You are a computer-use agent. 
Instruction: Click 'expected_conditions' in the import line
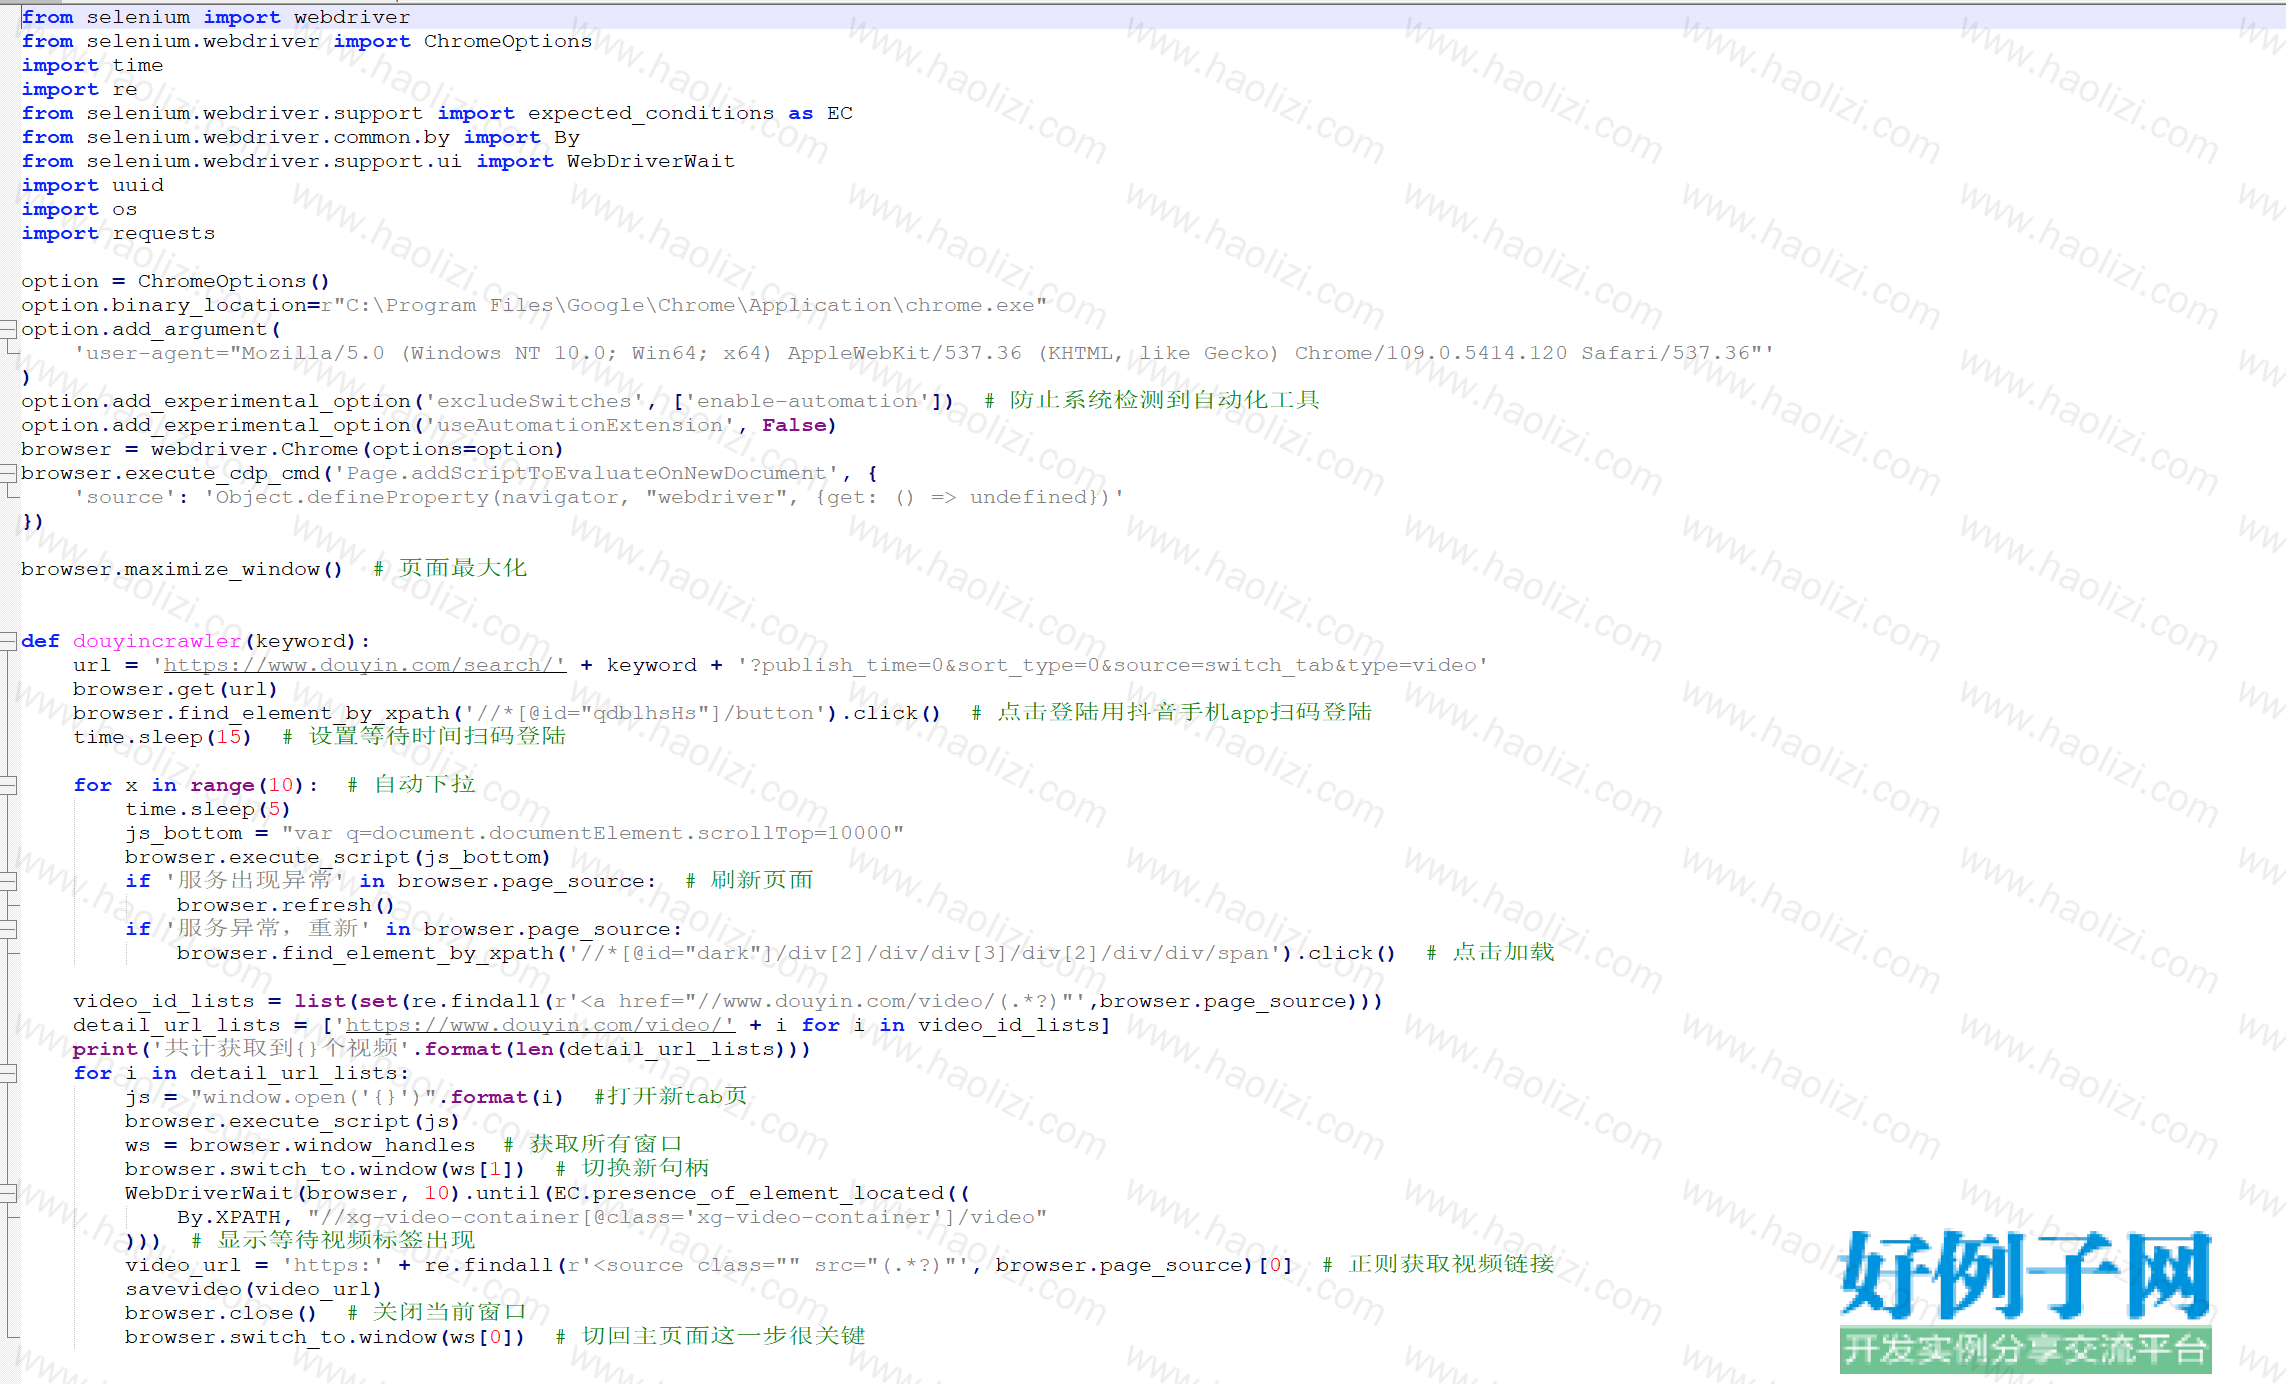pyautogui.click(x=650, y=113)
